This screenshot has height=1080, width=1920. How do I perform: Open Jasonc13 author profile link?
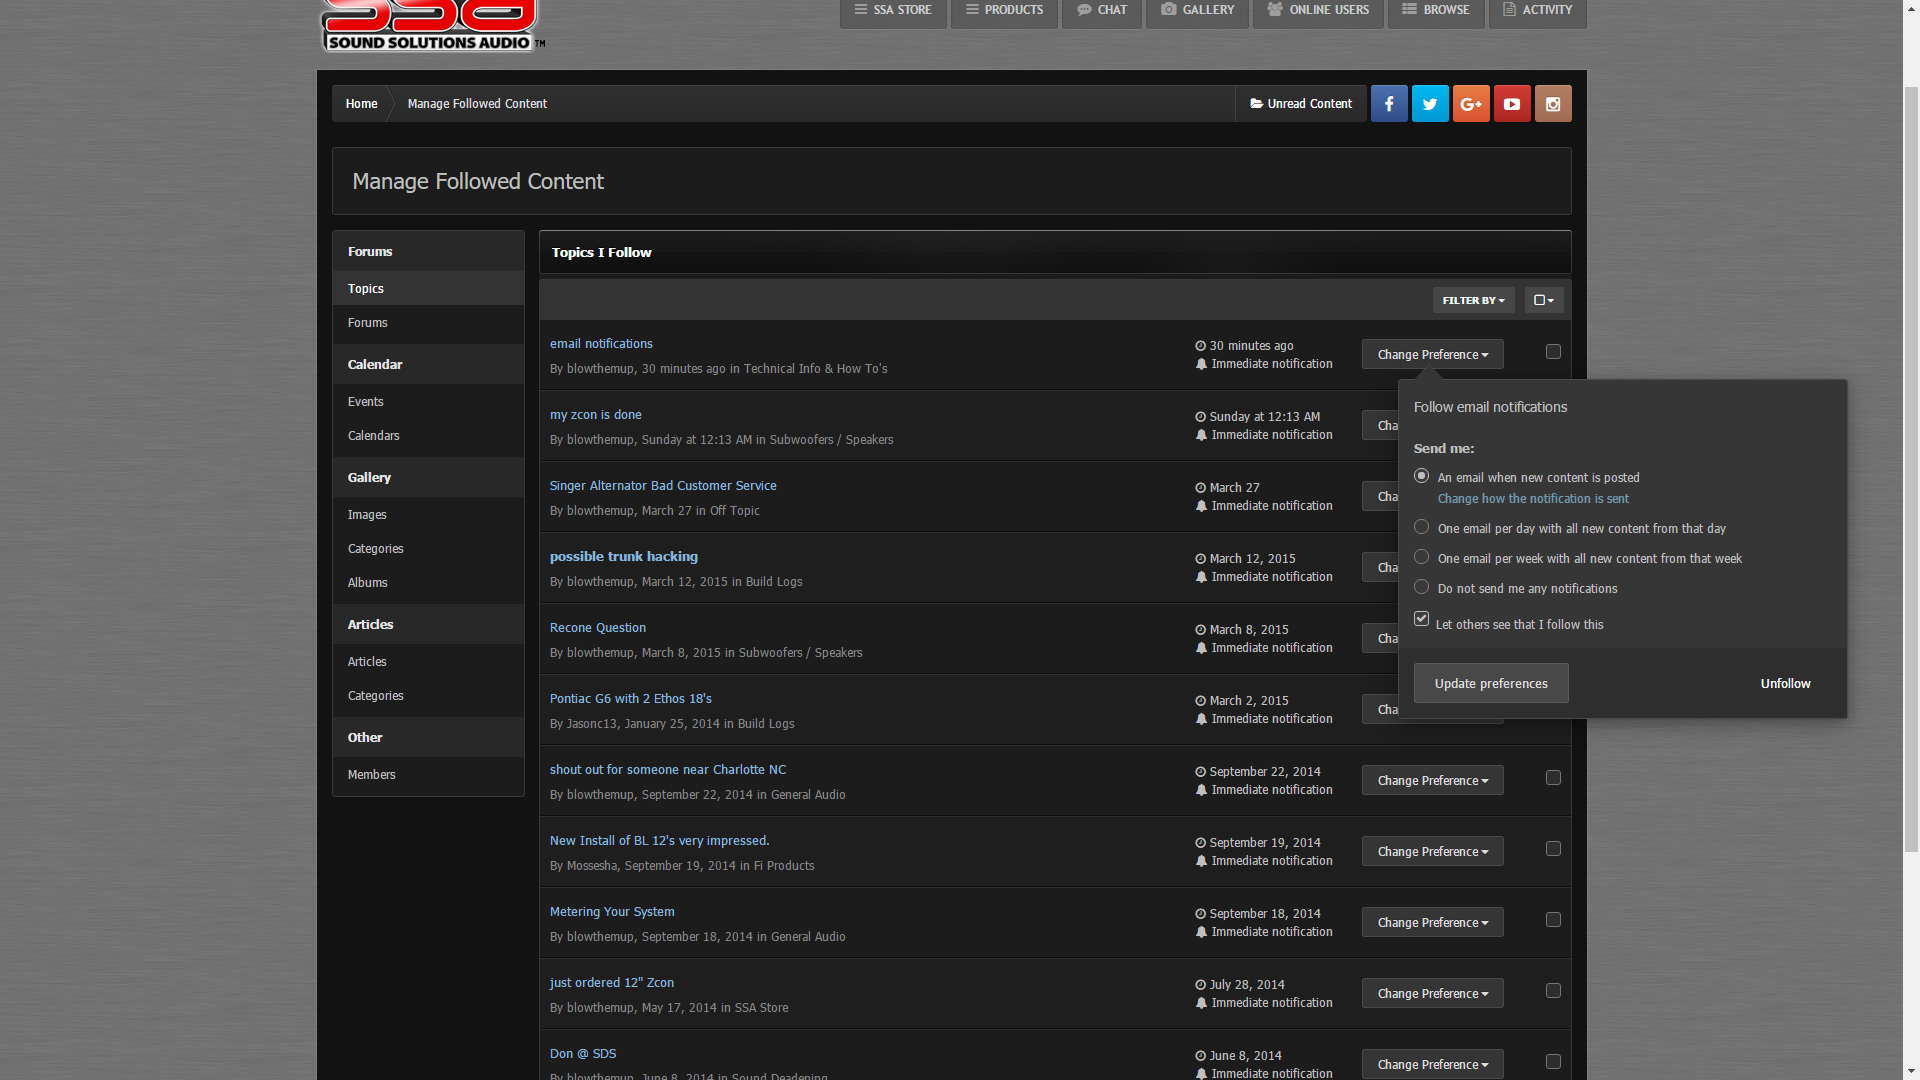point(592,724)
